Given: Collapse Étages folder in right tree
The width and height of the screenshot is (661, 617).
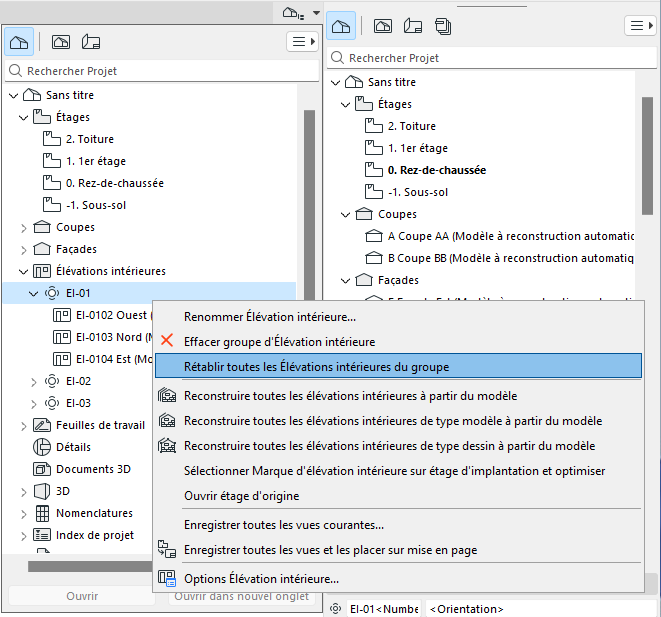Looking at the screenshot, I should [346, 105].
